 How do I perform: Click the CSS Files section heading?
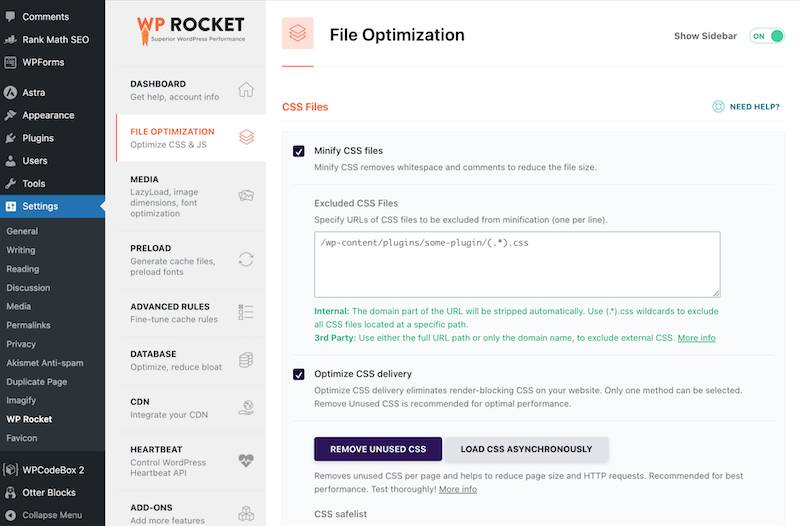click(x=305, y=107)
